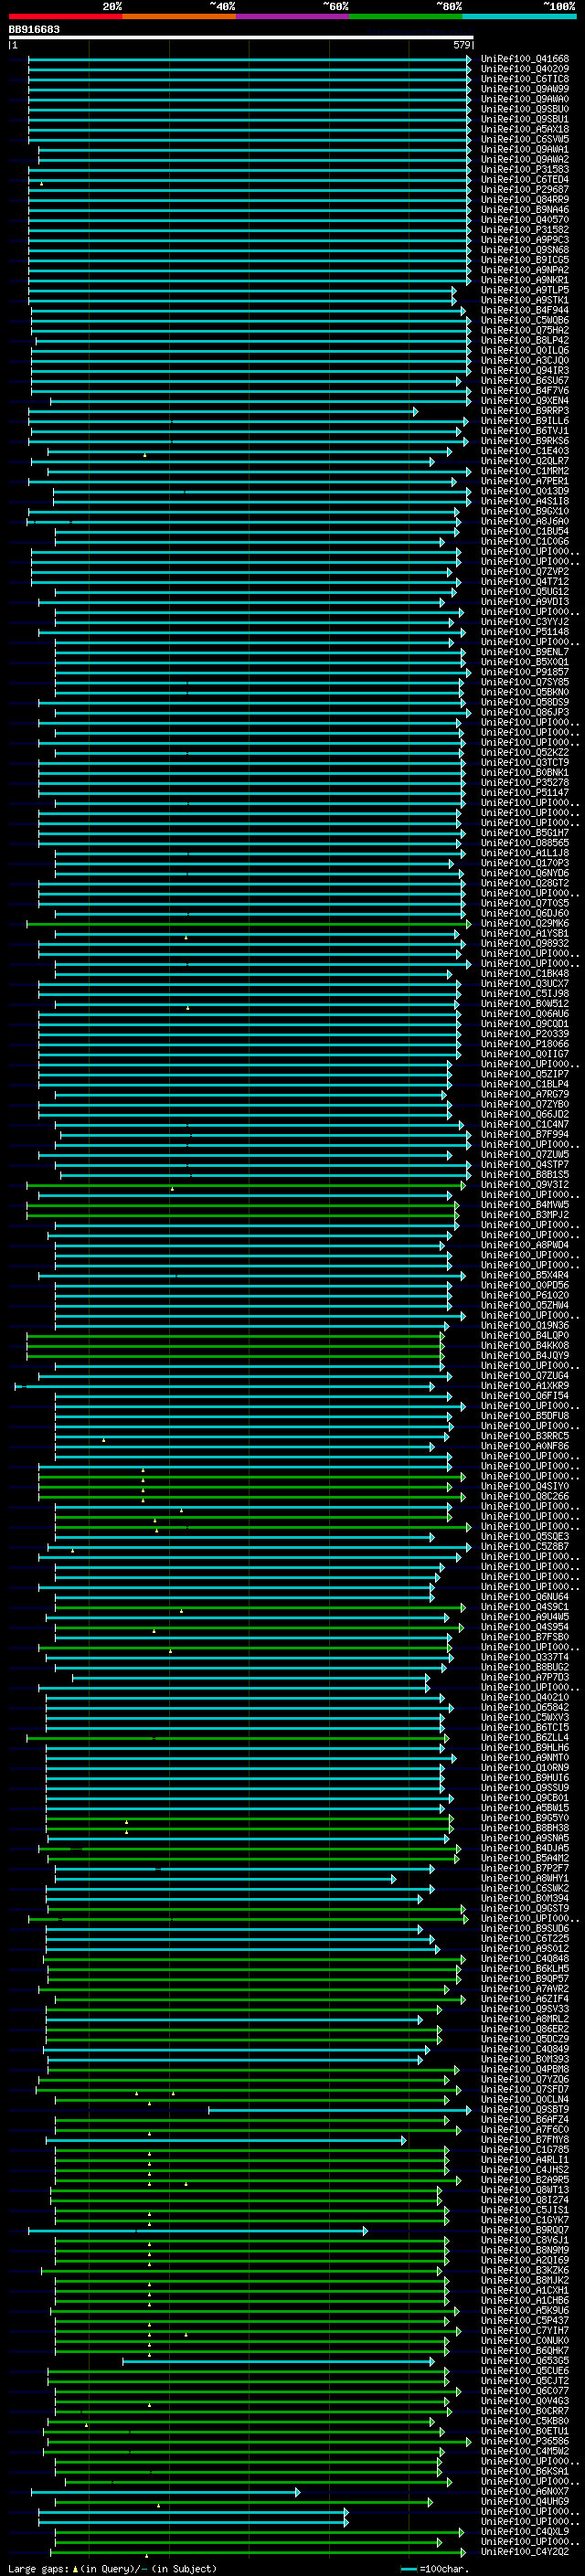Select the purple ~60% identity color segment

[x=293, y=16]
